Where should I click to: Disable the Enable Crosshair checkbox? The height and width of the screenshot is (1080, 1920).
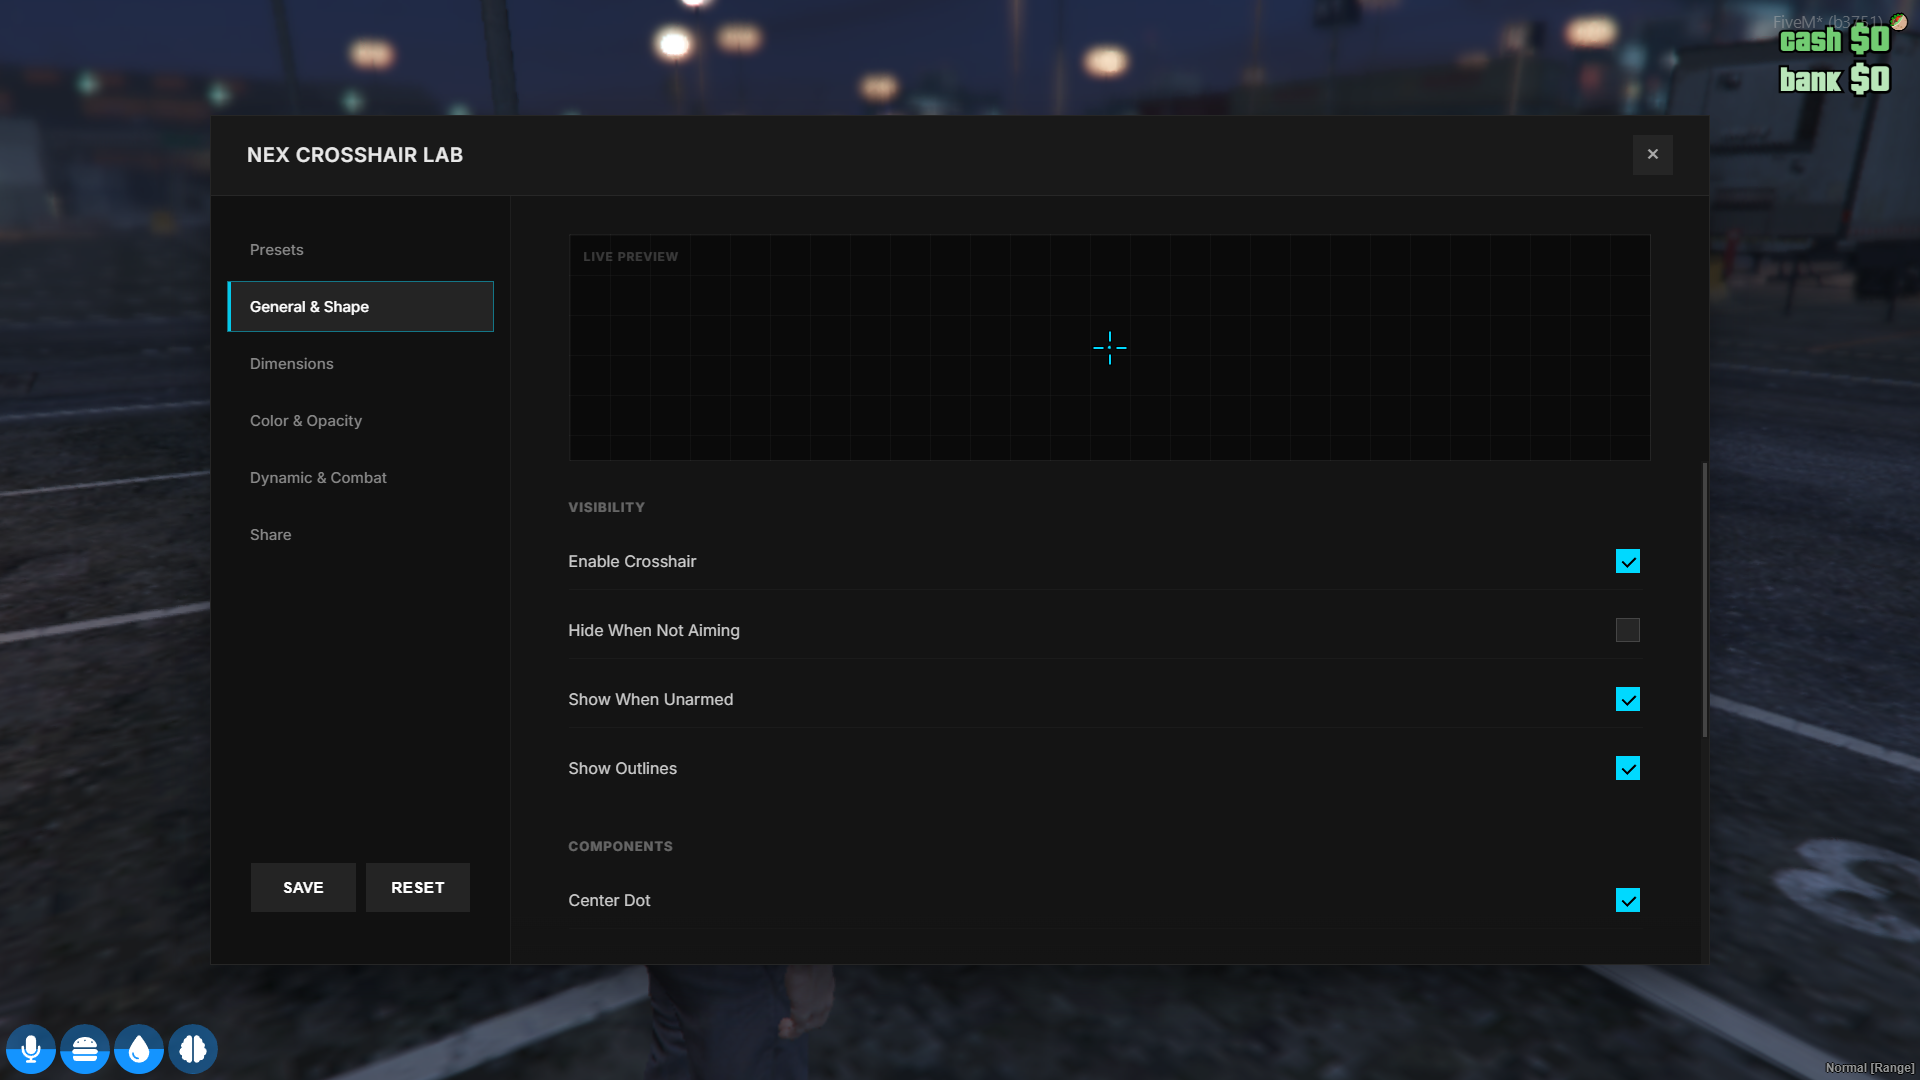(1627, 561)
